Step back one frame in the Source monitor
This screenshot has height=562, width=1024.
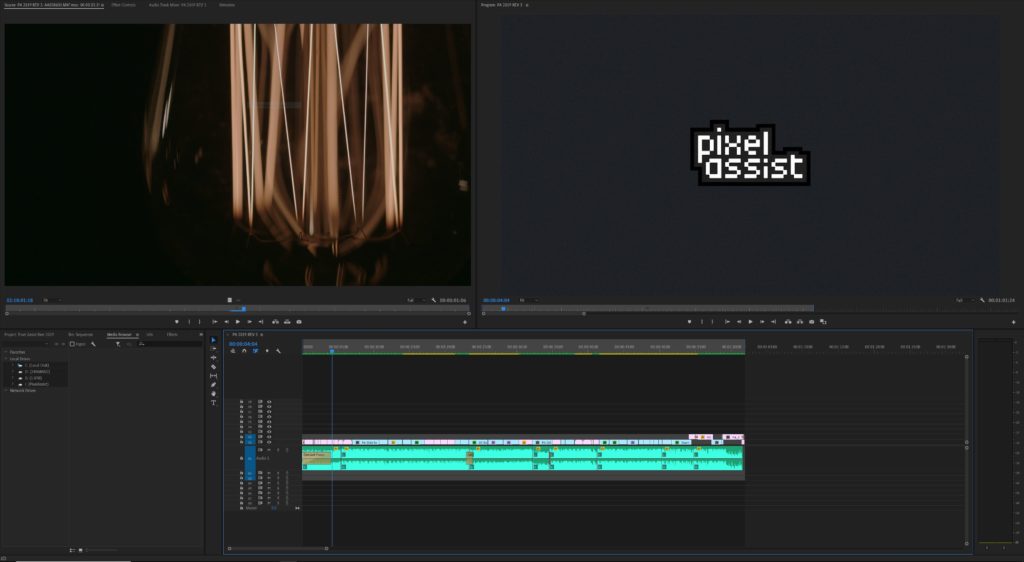coord(226,322)
